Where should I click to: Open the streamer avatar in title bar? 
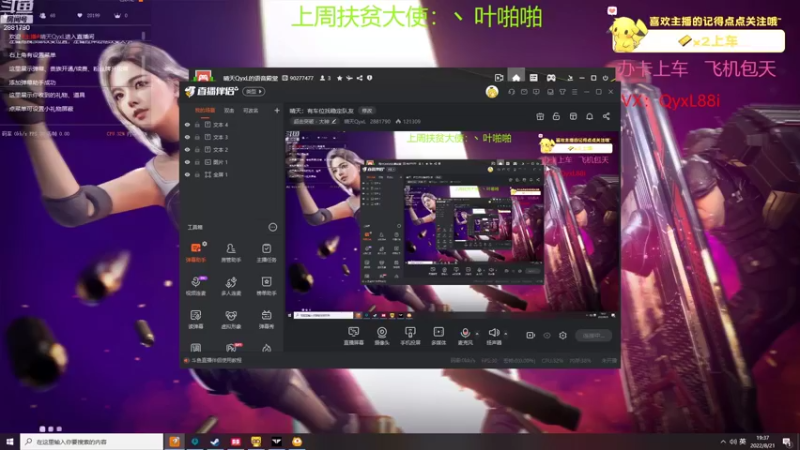pos(492,92)
